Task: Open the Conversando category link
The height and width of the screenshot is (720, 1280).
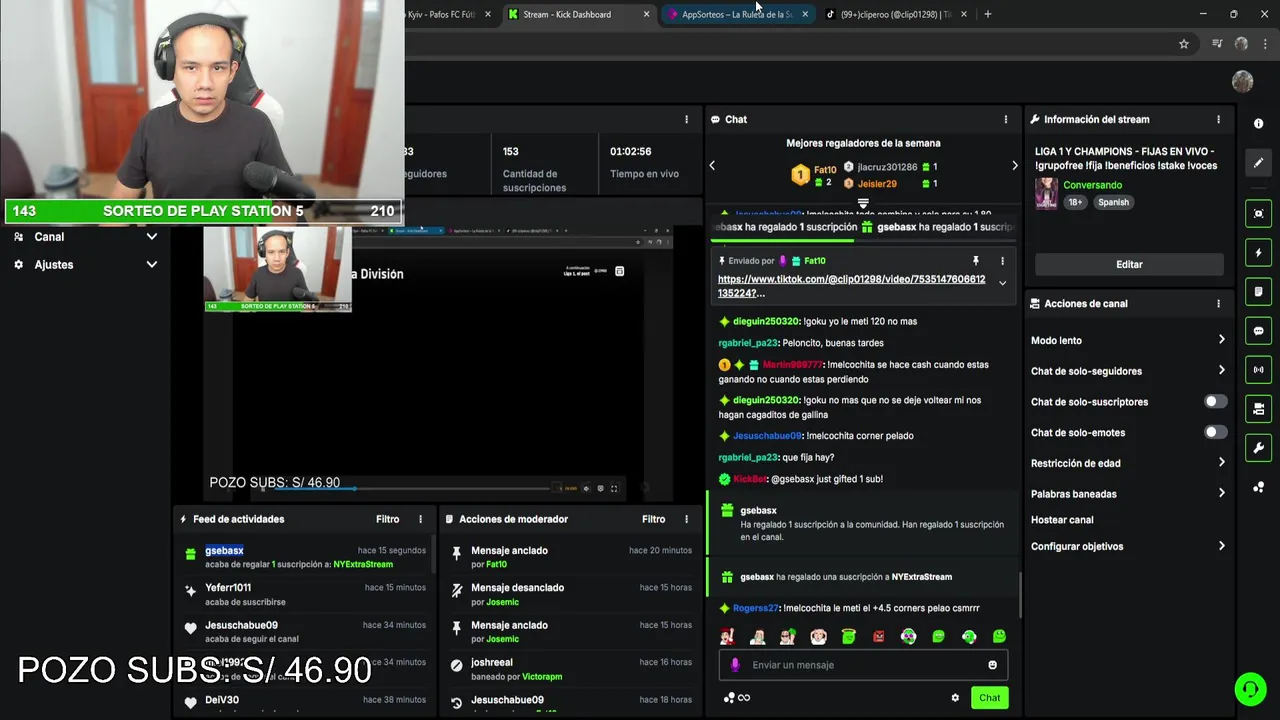Action: [1092, 185]
